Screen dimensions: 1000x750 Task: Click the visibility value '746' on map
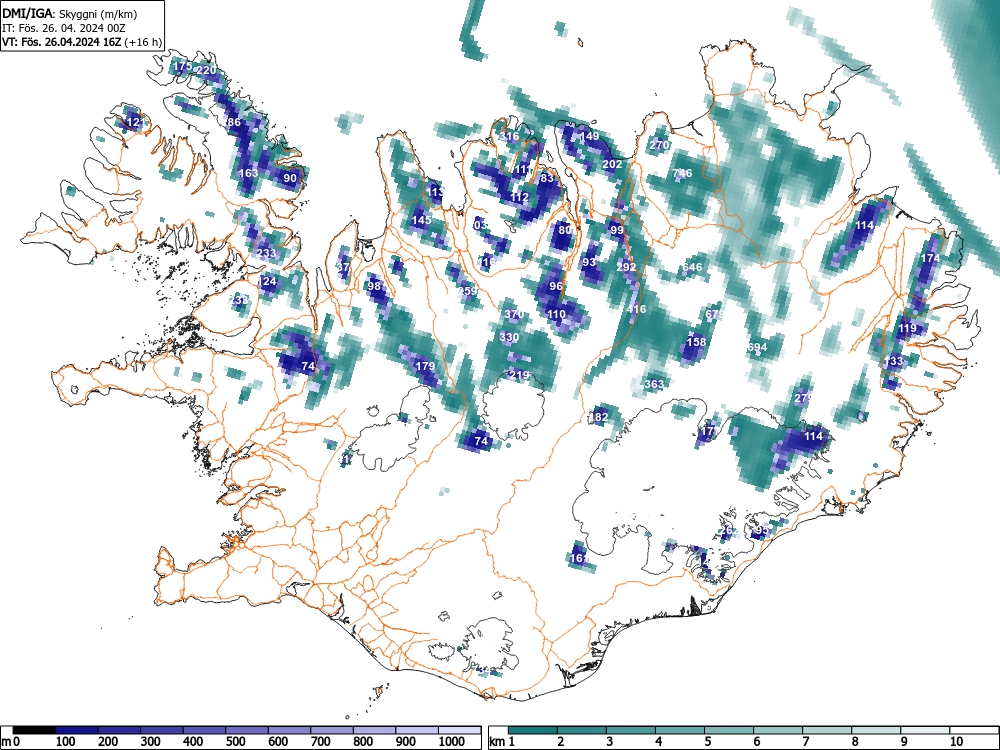pos(682,173)
